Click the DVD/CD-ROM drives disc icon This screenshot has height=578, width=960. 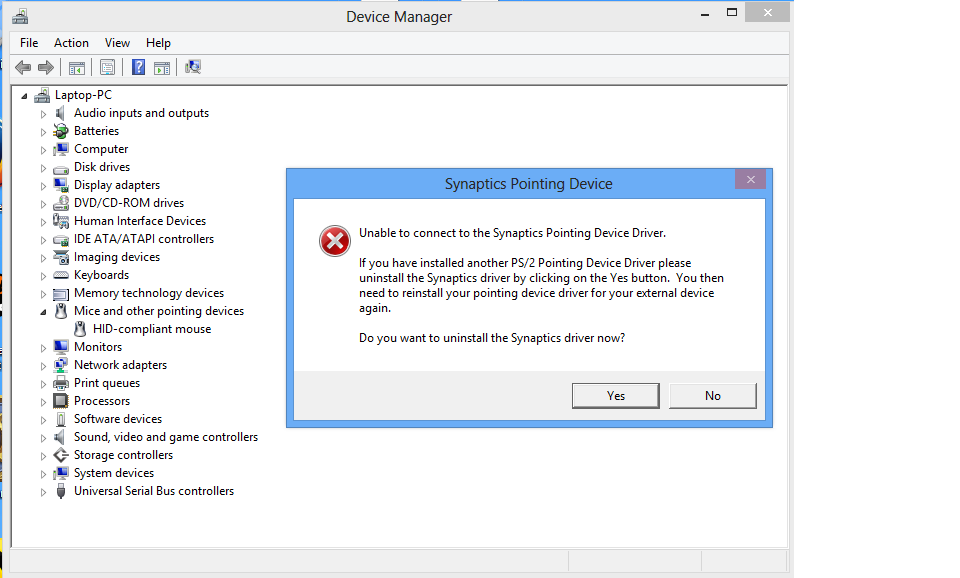(61, 203)
